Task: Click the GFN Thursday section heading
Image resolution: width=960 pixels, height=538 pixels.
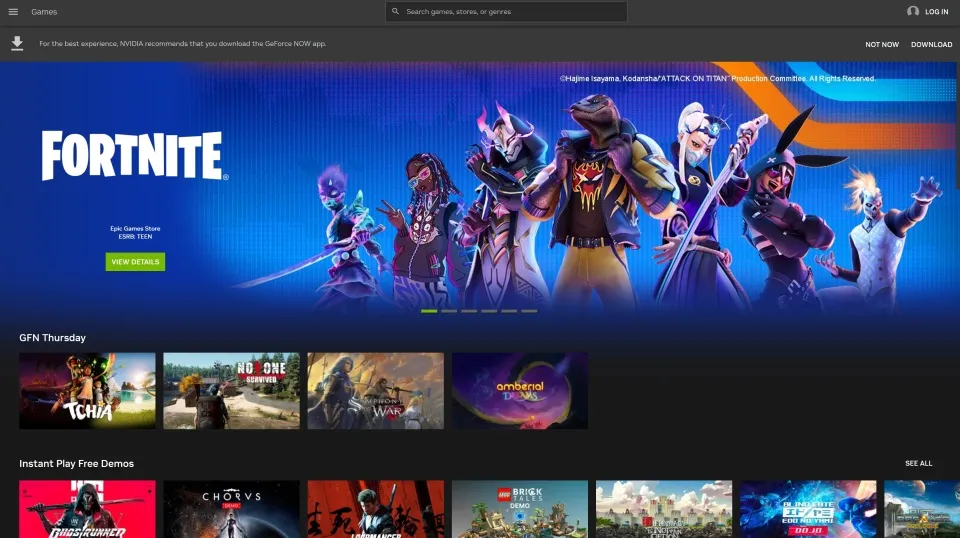Action: coord(53,338)
